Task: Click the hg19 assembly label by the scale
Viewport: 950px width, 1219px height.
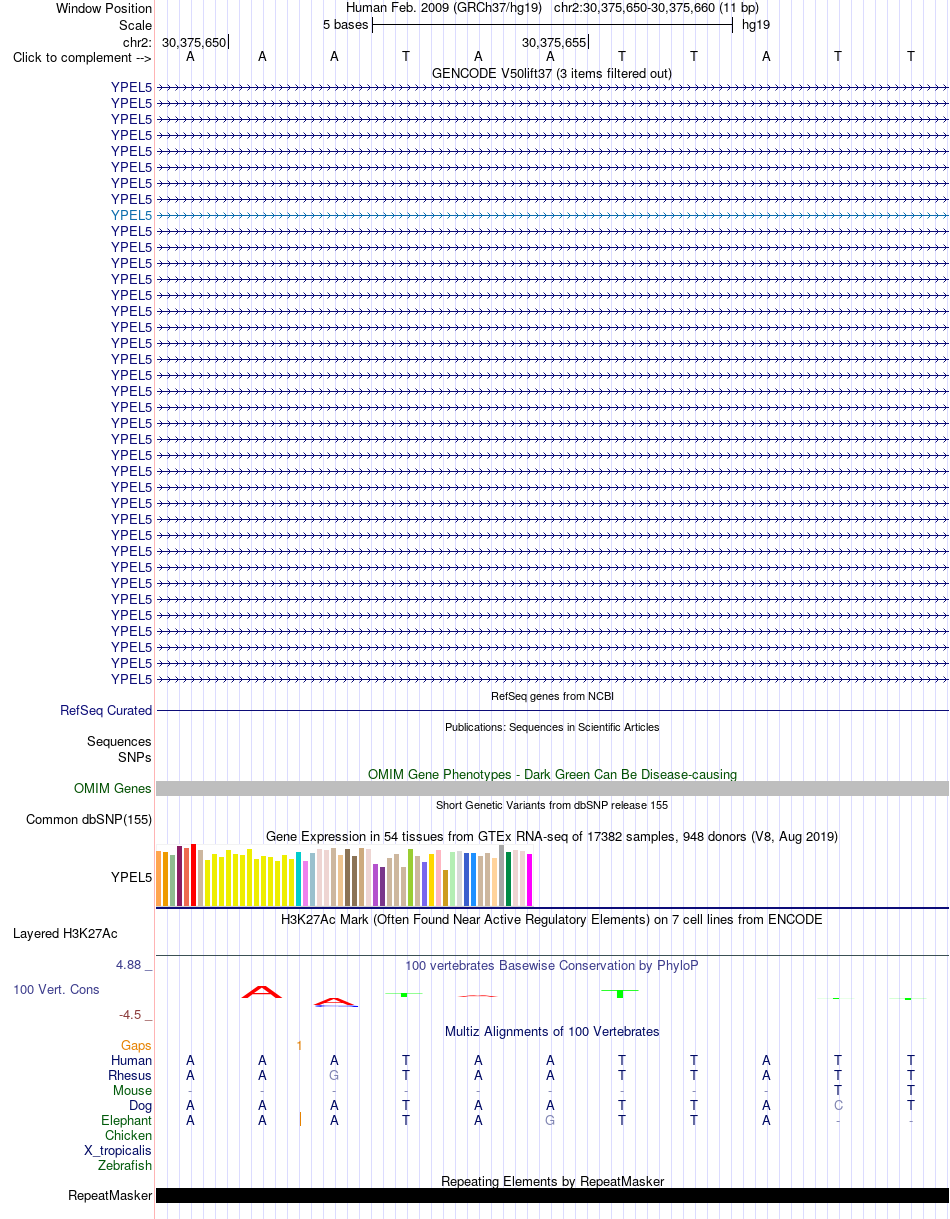Action: [755, 25]
